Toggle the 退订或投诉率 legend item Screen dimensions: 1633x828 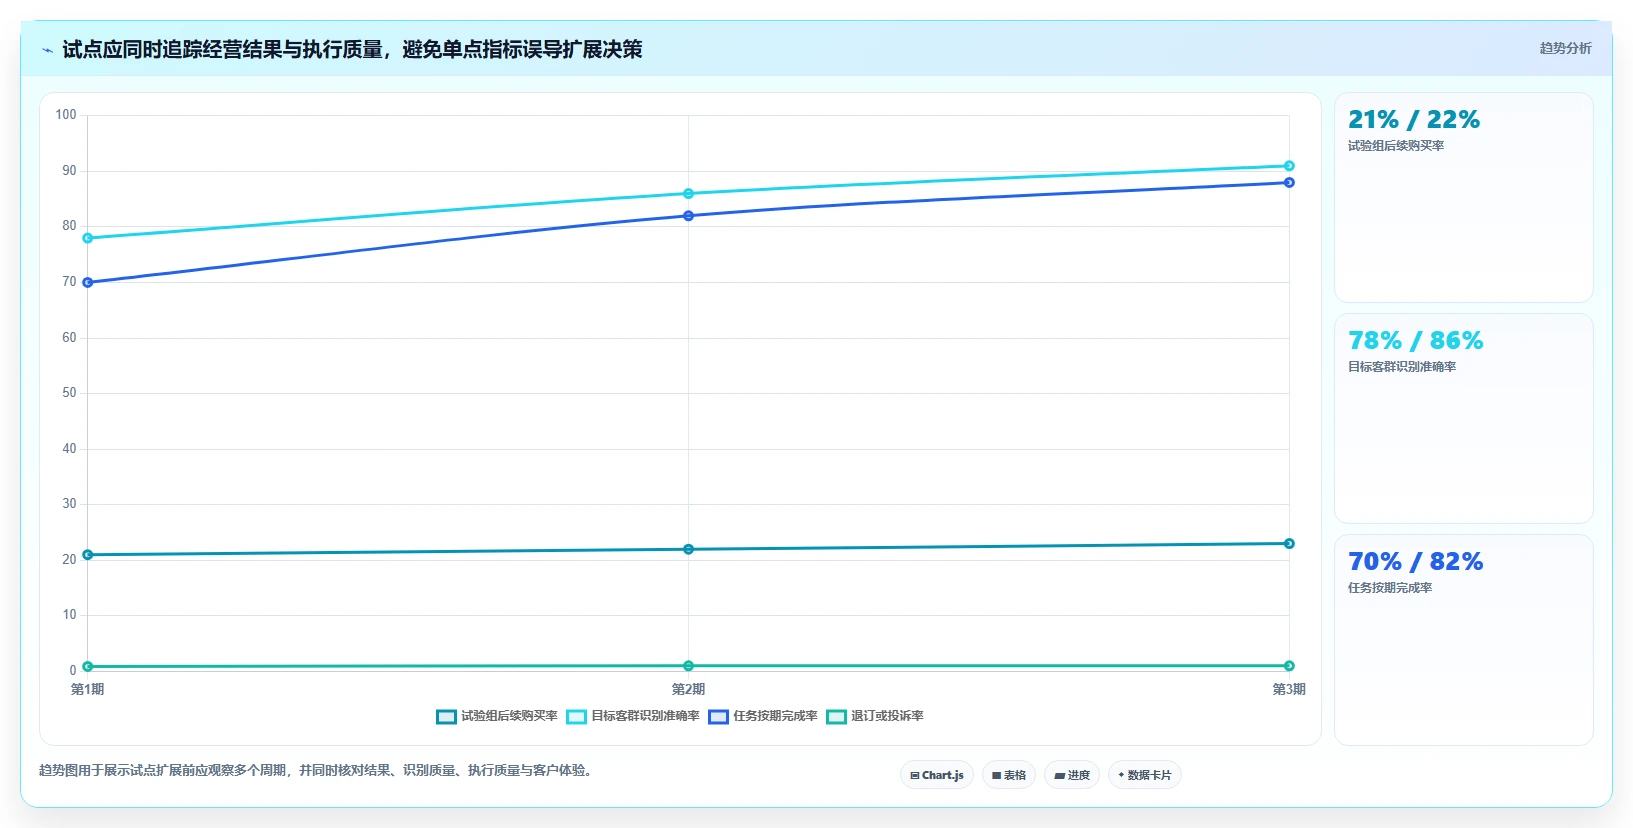875,716
